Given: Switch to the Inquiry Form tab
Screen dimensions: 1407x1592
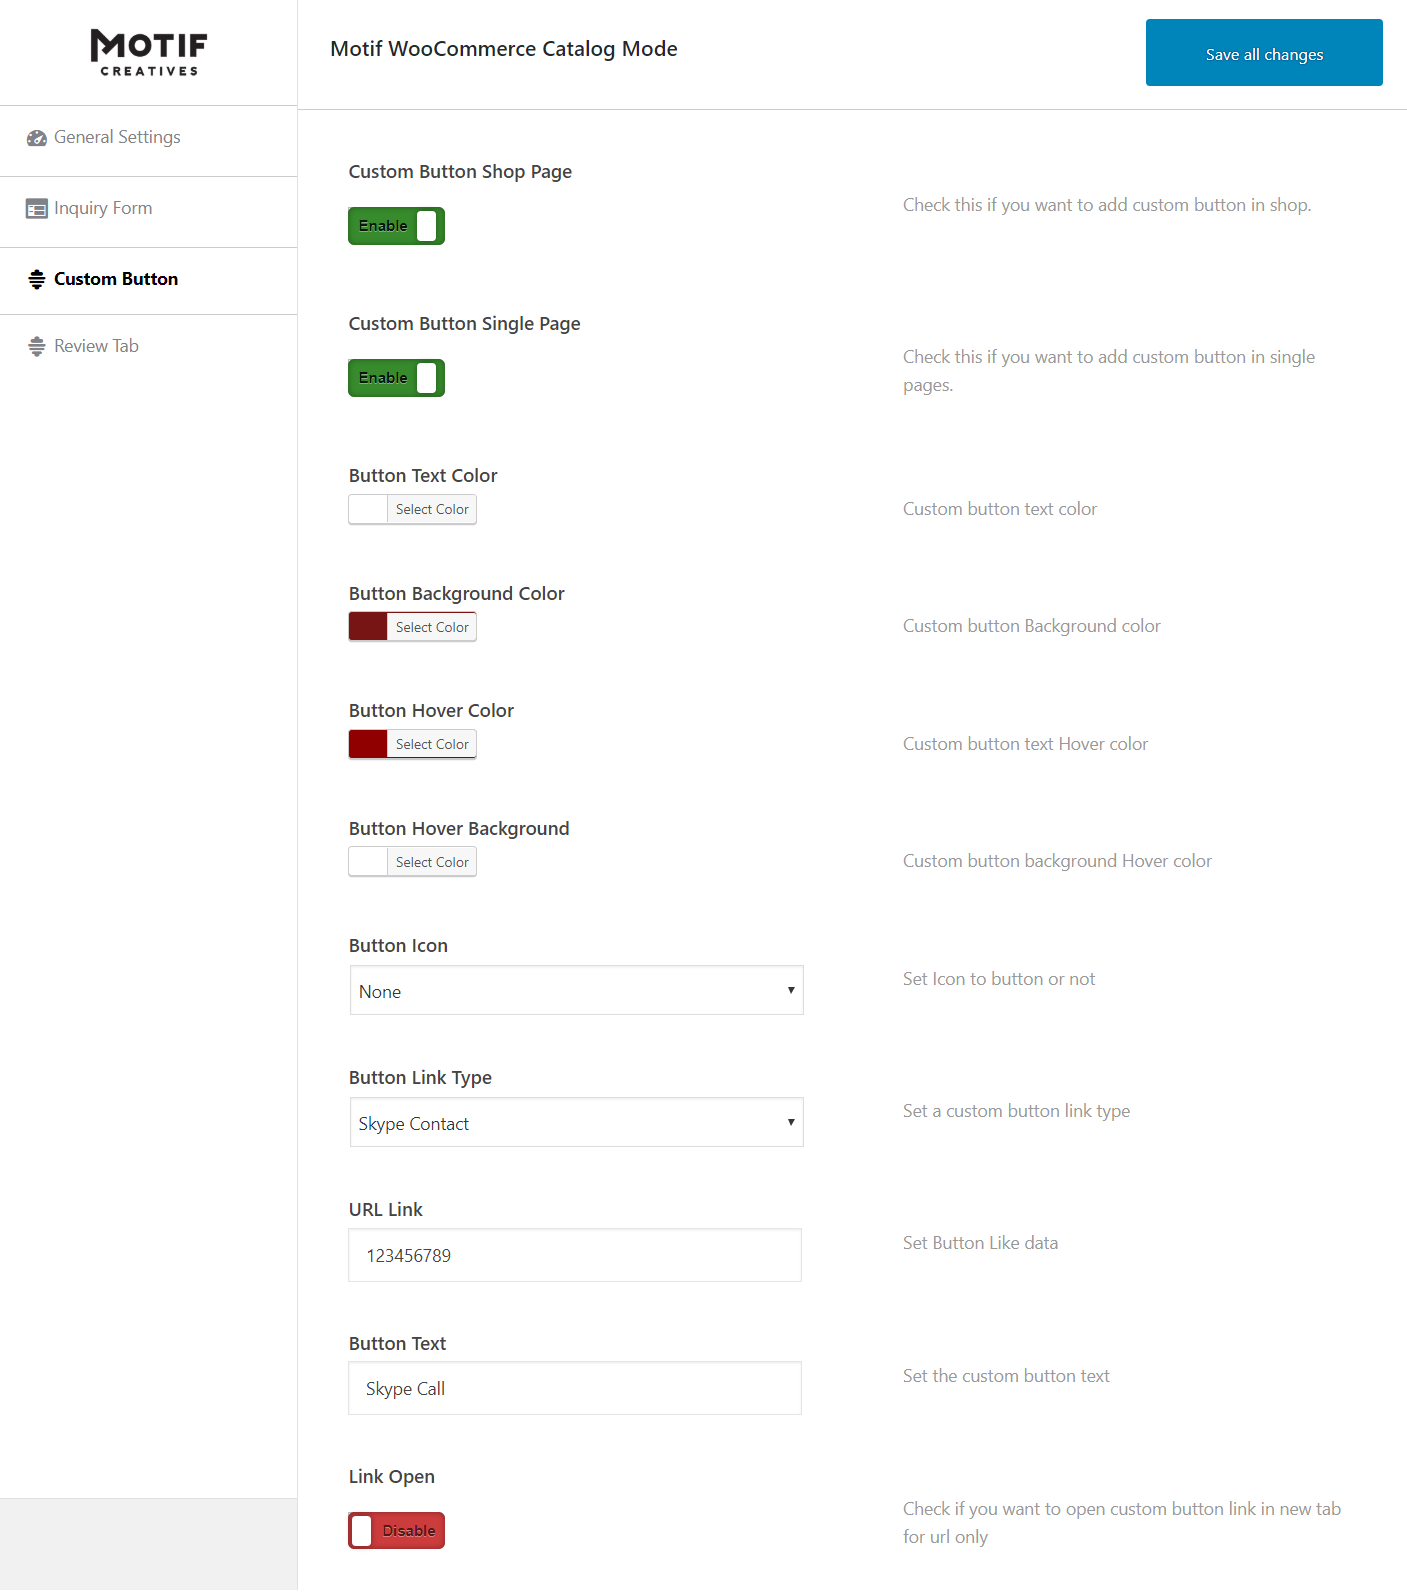Looking at the screenshot, I should [103, 209].
